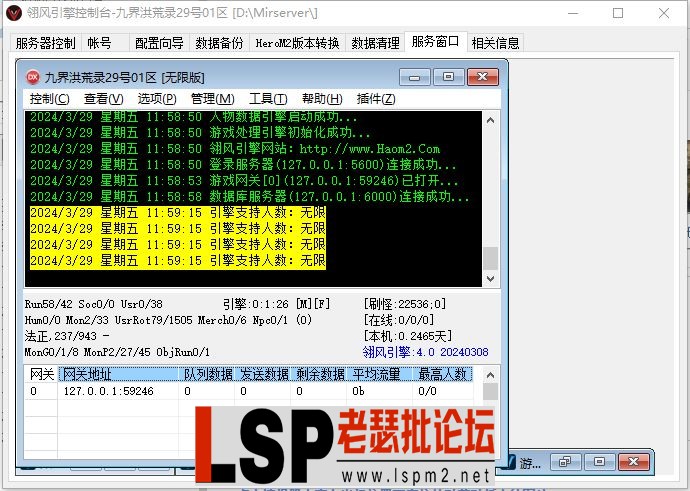This screenshot has width=690, height=491.
Task: Click the 队列数据 column header
Action: [207, 374]
